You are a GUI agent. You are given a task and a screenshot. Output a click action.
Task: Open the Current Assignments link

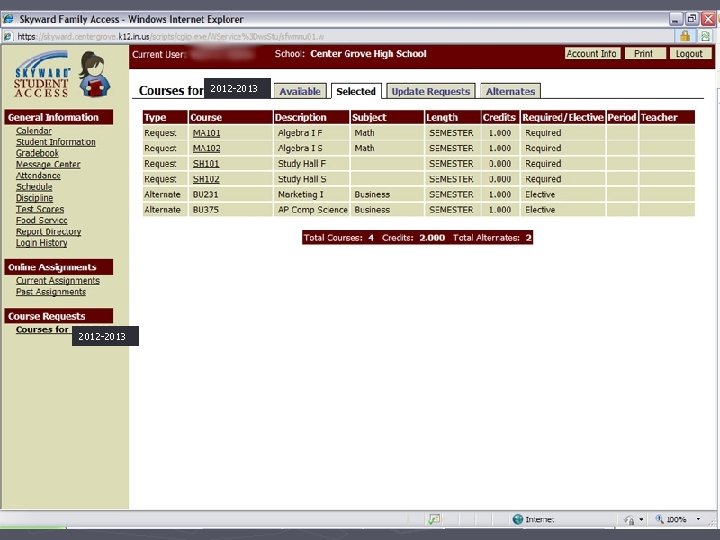click(x=57, y=280)
